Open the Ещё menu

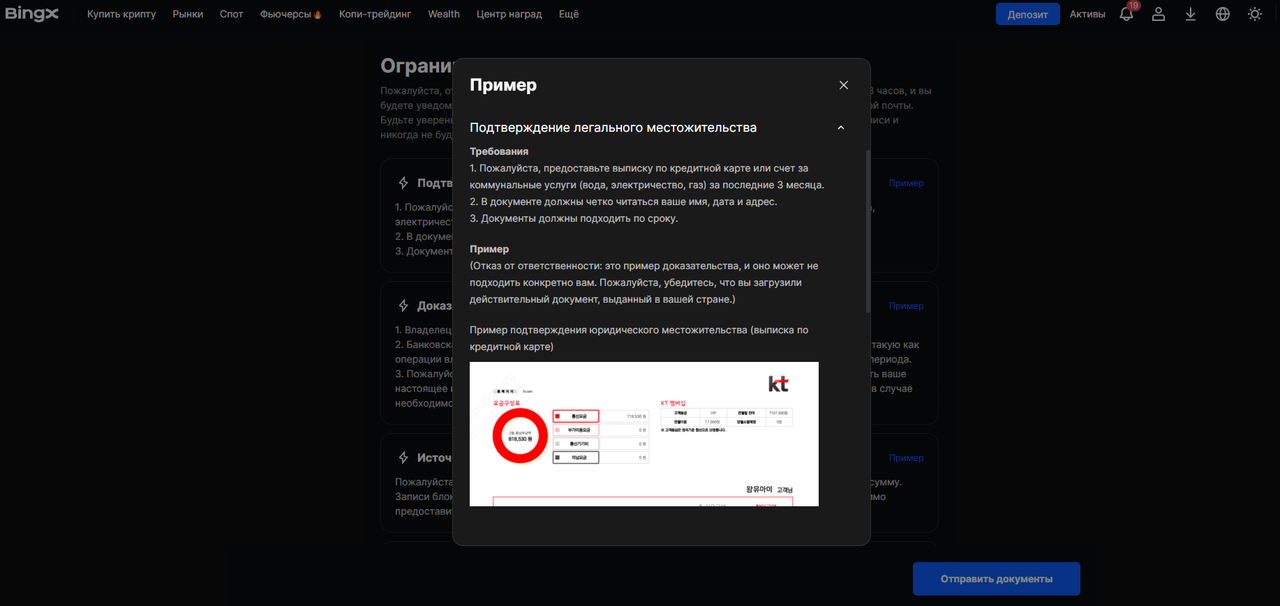(568, 14)
